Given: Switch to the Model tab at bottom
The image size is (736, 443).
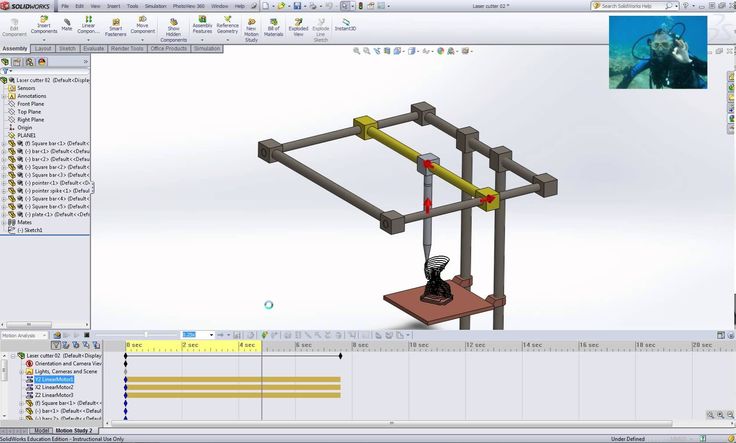Looking at the screenshot, I should [x=41, y=430].
